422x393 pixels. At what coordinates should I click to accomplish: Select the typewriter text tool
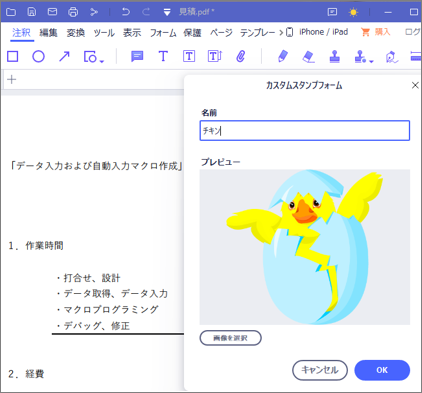[x=163, y=56]
